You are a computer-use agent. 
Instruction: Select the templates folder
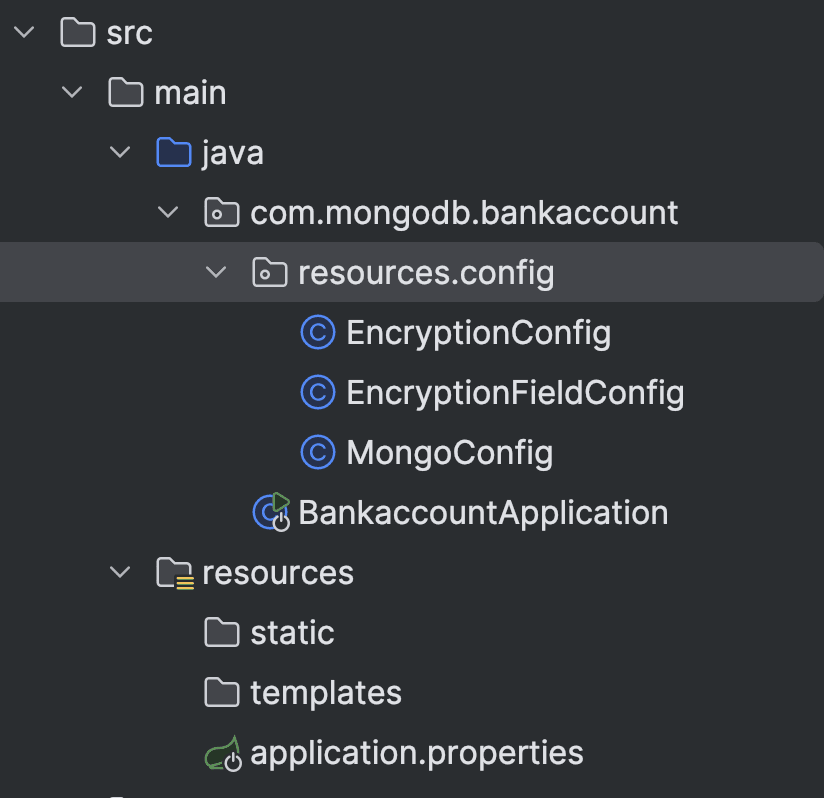(x=325, y=693)
